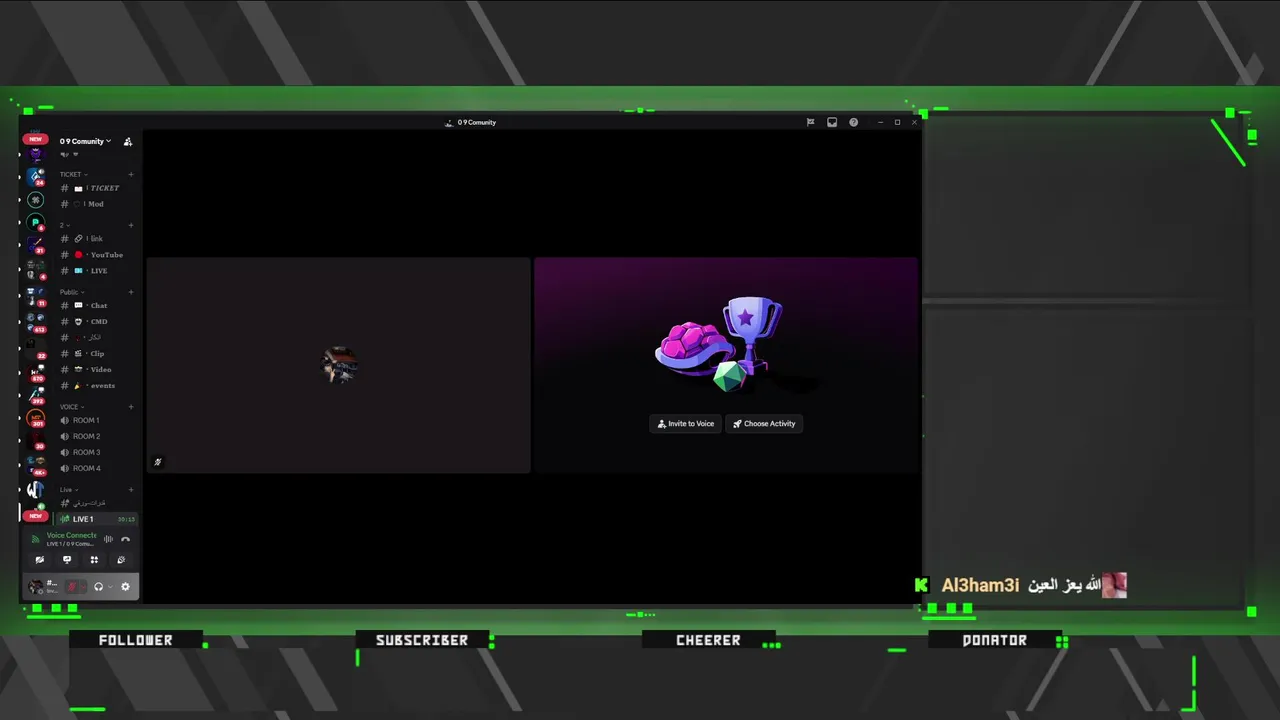Viewport: 1280px width, 720px height.
Task: Click the flag icon in the title bar
Action: (810, 122)
